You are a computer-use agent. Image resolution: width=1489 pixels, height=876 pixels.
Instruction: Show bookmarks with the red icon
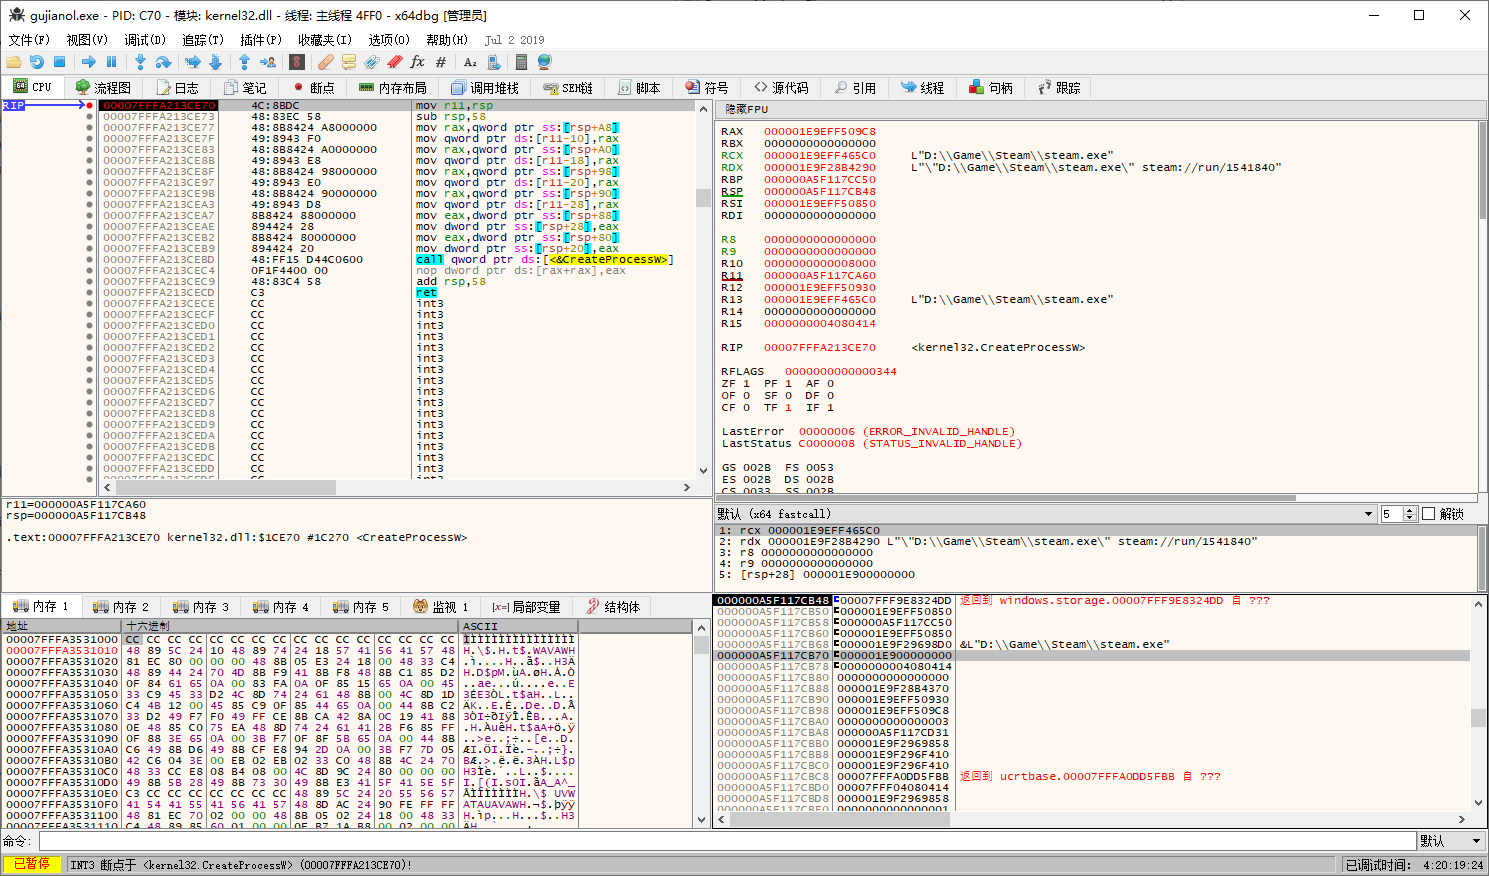tap(395, 62)
